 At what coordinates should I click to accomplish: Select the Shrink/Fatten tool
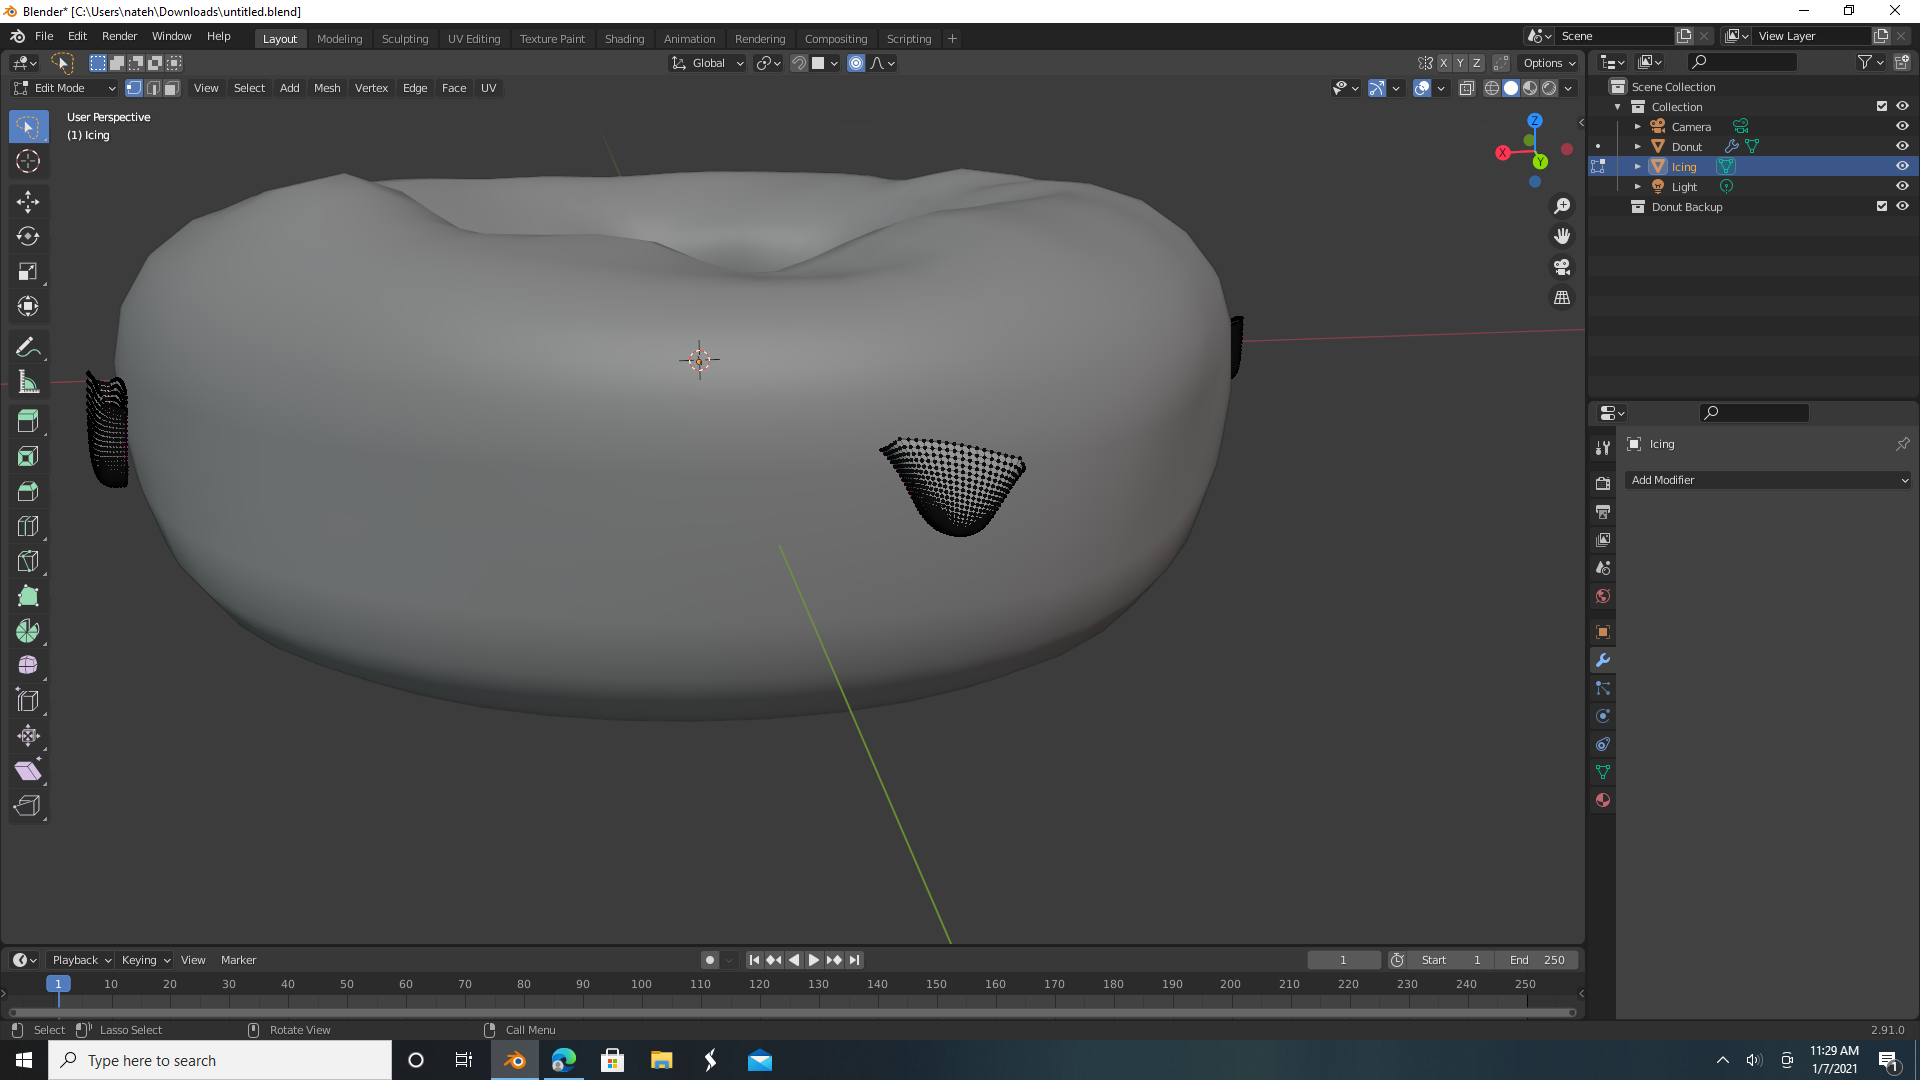[x=28, y=736]
